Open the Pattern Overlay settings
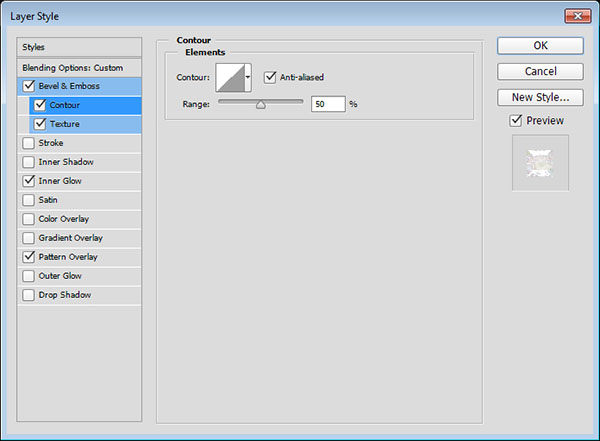 [79, 257]
